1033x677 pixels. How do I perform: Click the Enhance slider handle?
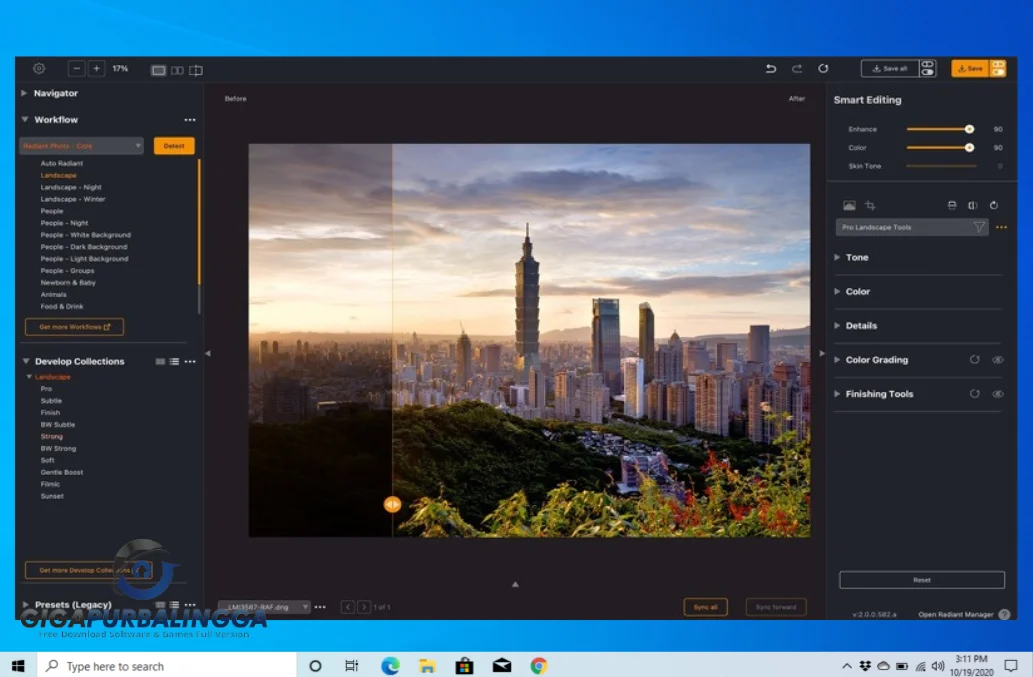pyautogui.click(x=969, y=130)
